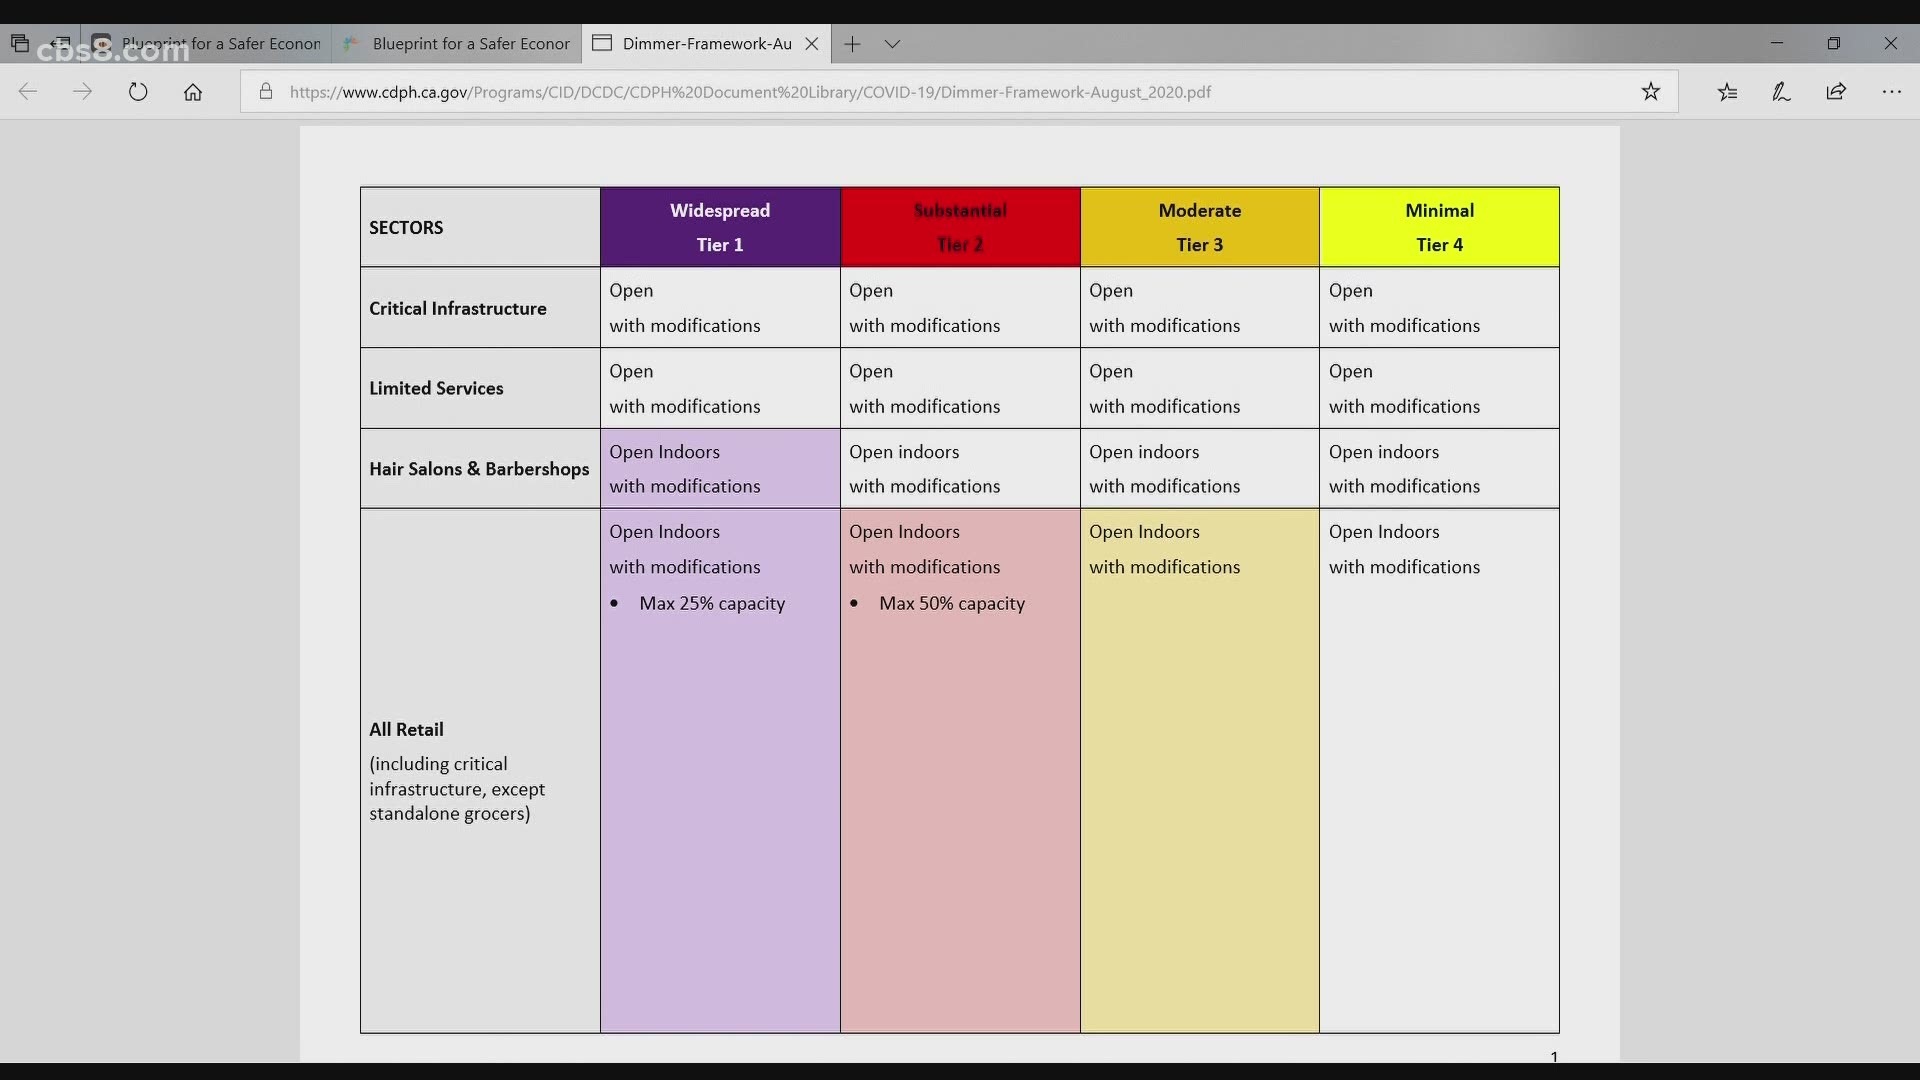This screenshot has width=1920, height=1080.
Task: Go back to the previous page
Action: tap(28, 92)
